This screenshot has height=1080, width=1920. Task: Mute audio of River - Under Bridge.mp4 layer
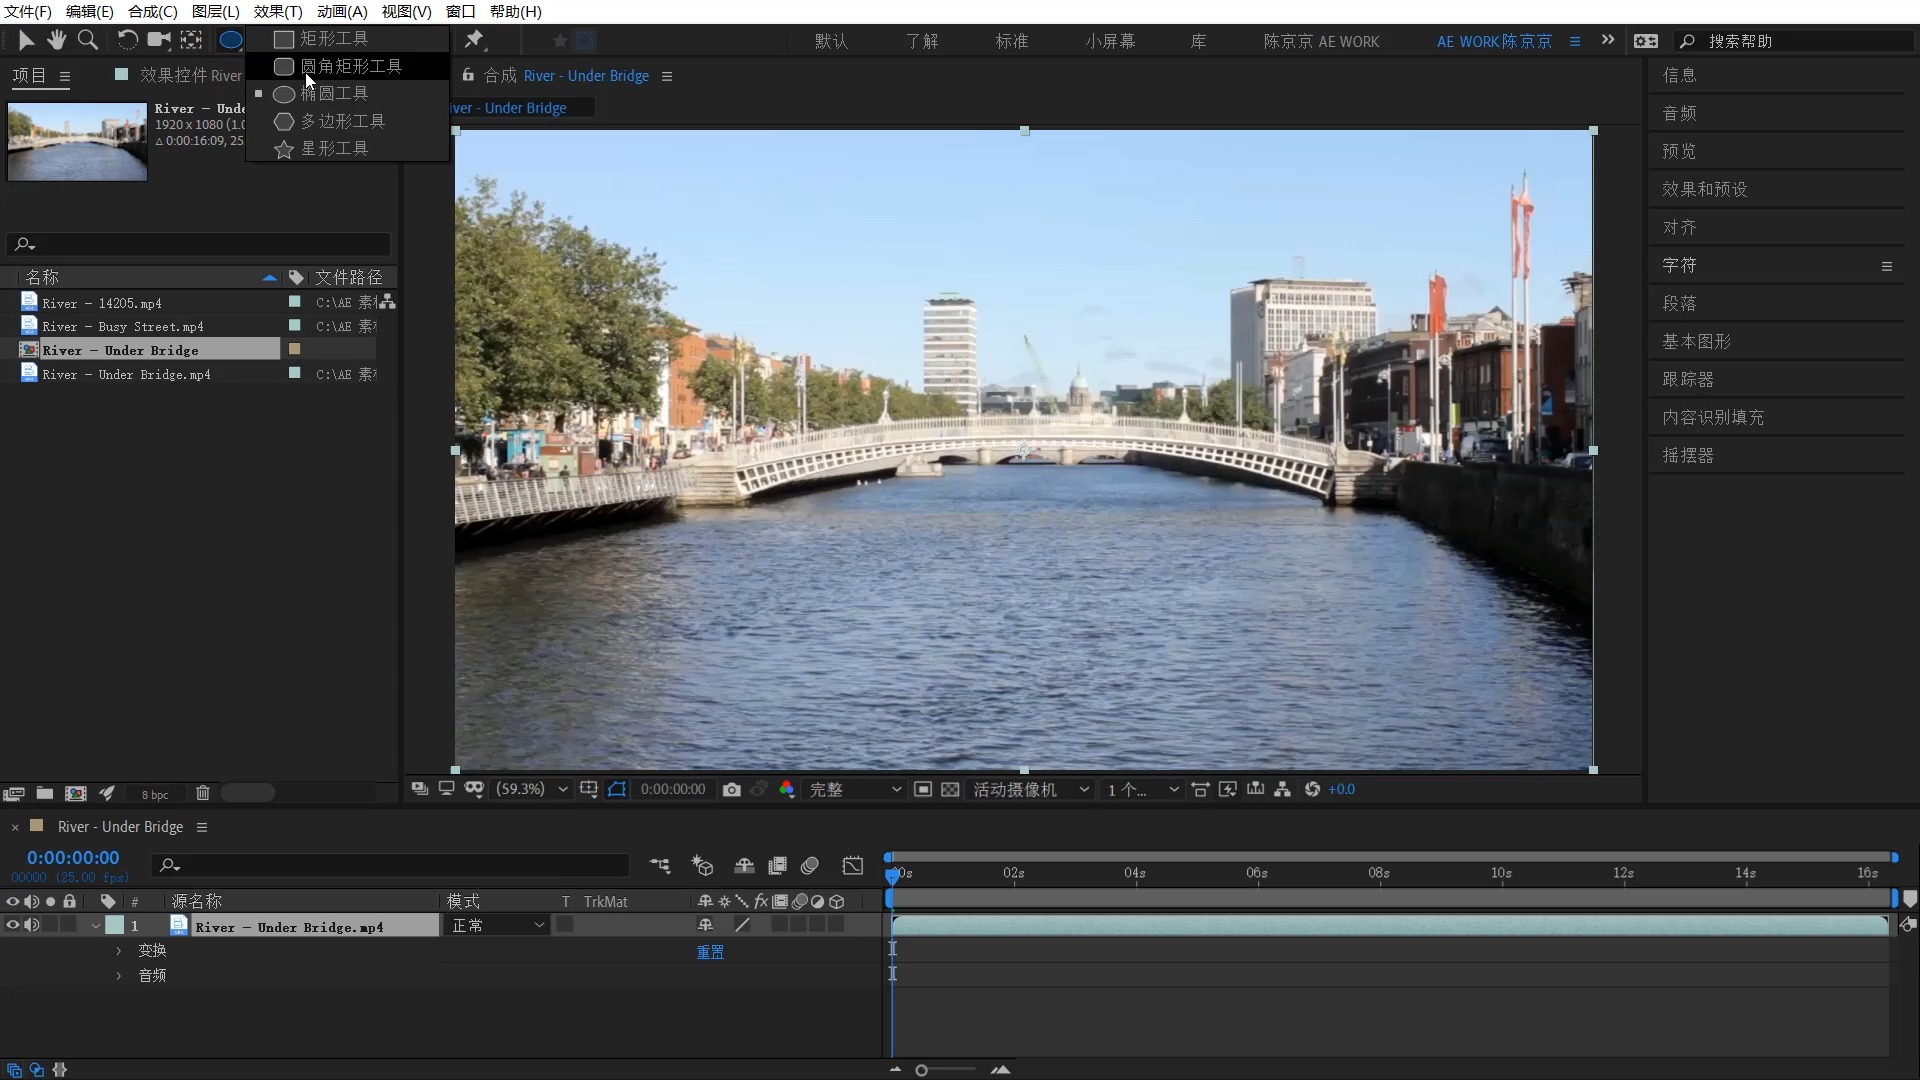[32, 925]
